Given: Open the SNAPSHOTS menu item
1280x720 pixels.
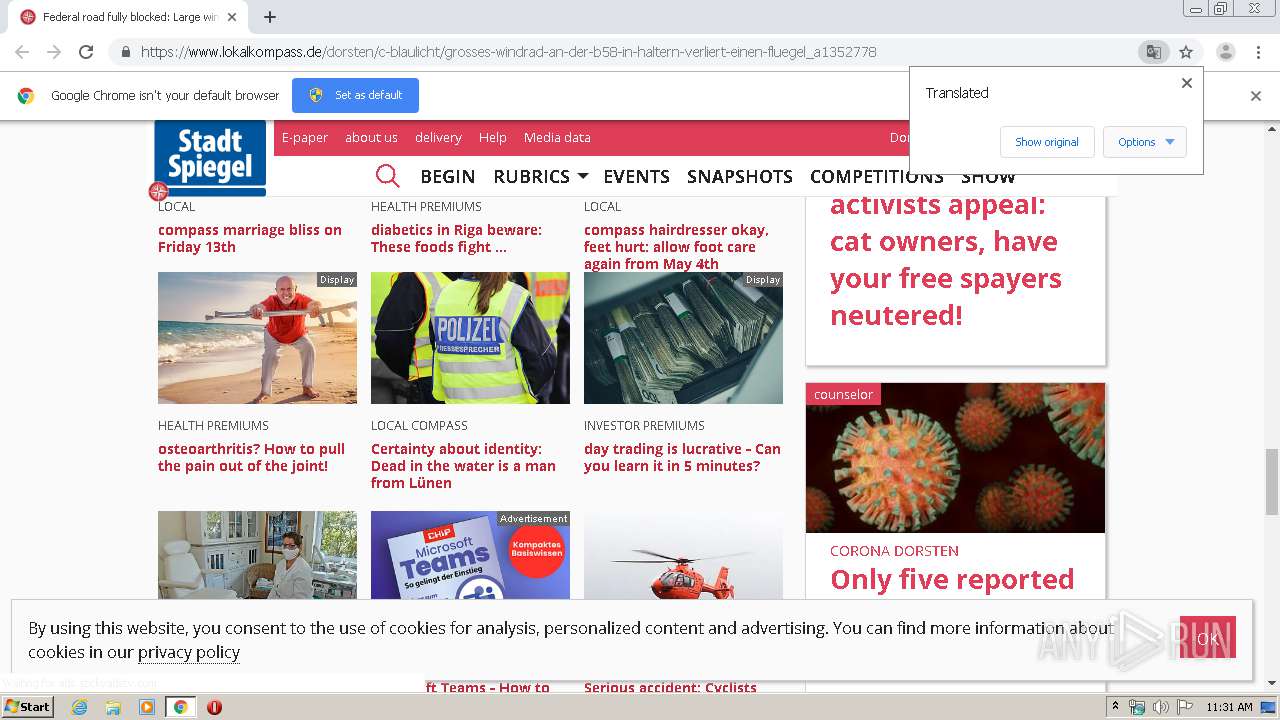Looking at the screenshot, I should click(x=740, y=176).
